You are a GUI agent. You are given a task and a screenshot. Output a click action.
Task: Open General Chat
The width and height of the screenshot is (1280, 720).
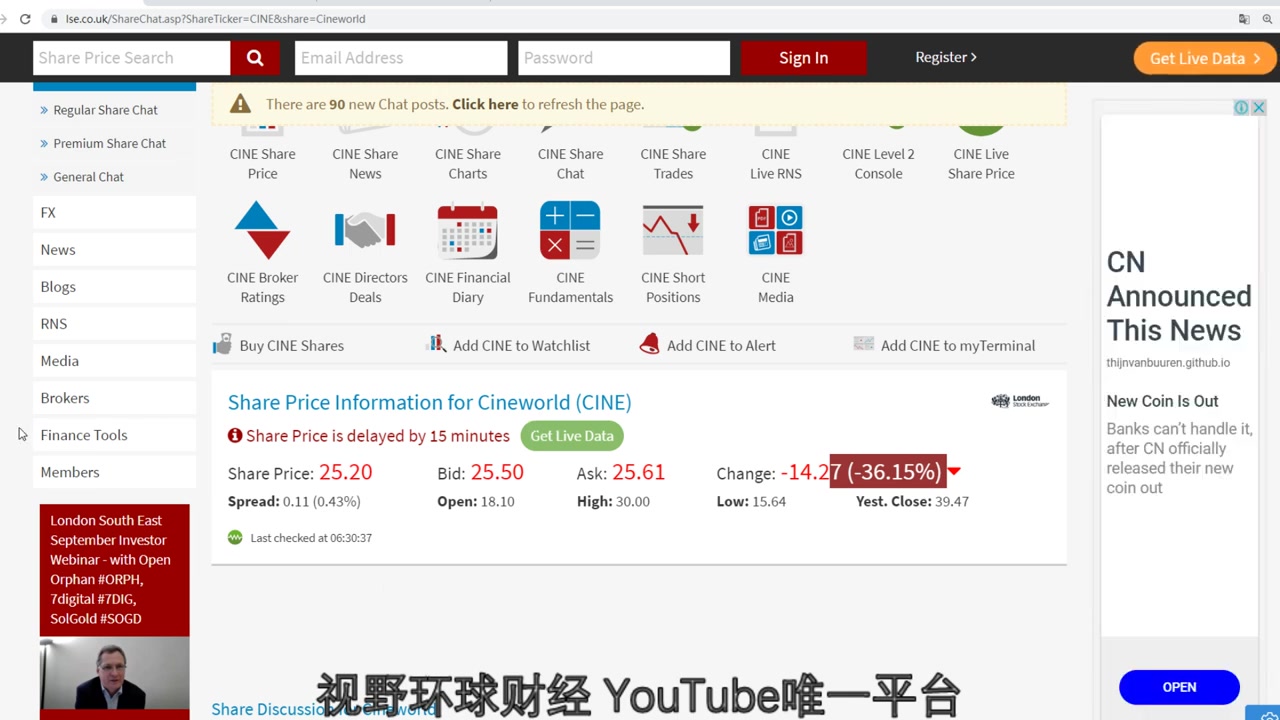coord(88,177)
